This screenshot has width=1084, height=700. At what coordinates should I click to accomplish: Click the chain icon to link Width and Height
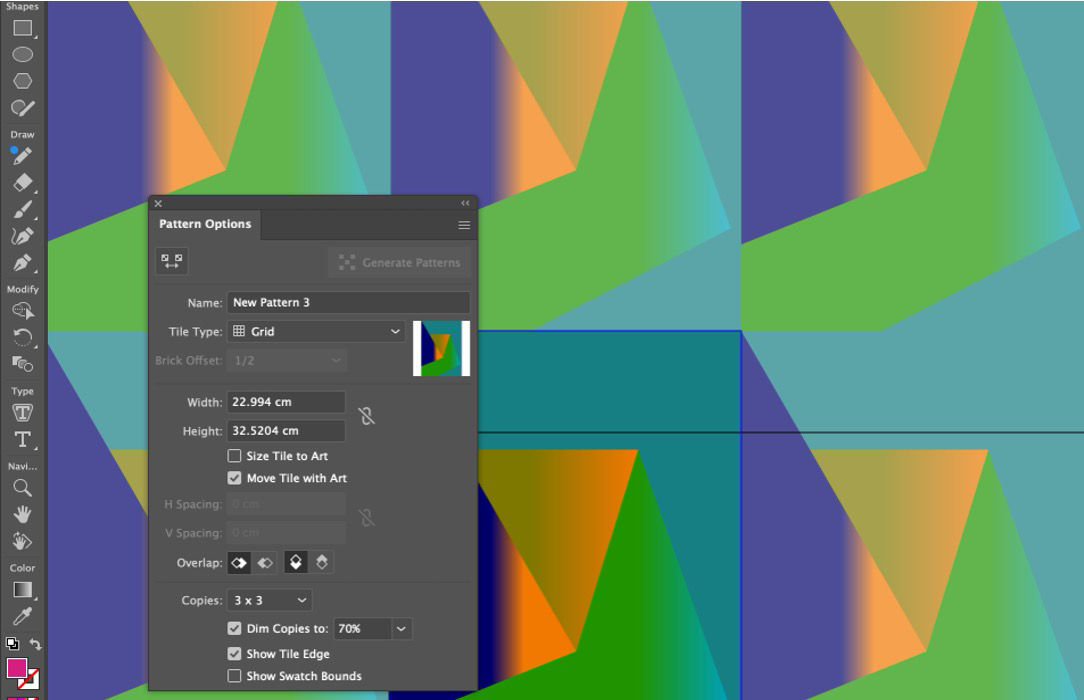pos(367,415)
